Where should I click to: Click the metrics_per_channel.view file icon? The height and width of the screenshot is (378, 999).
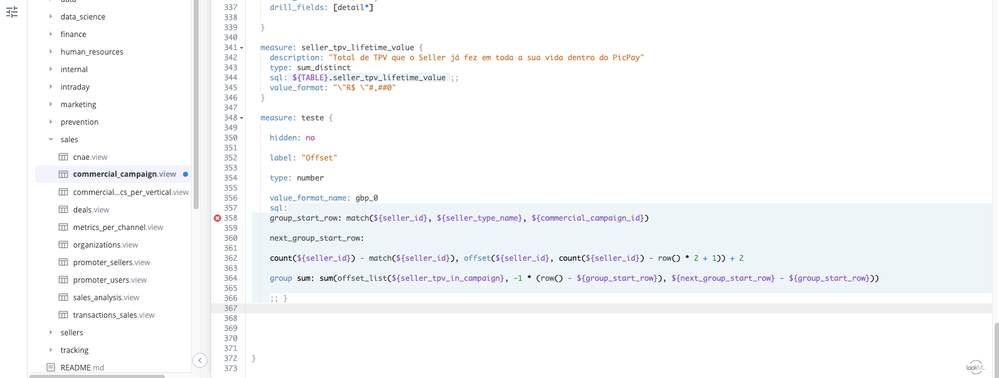point(63,227)
